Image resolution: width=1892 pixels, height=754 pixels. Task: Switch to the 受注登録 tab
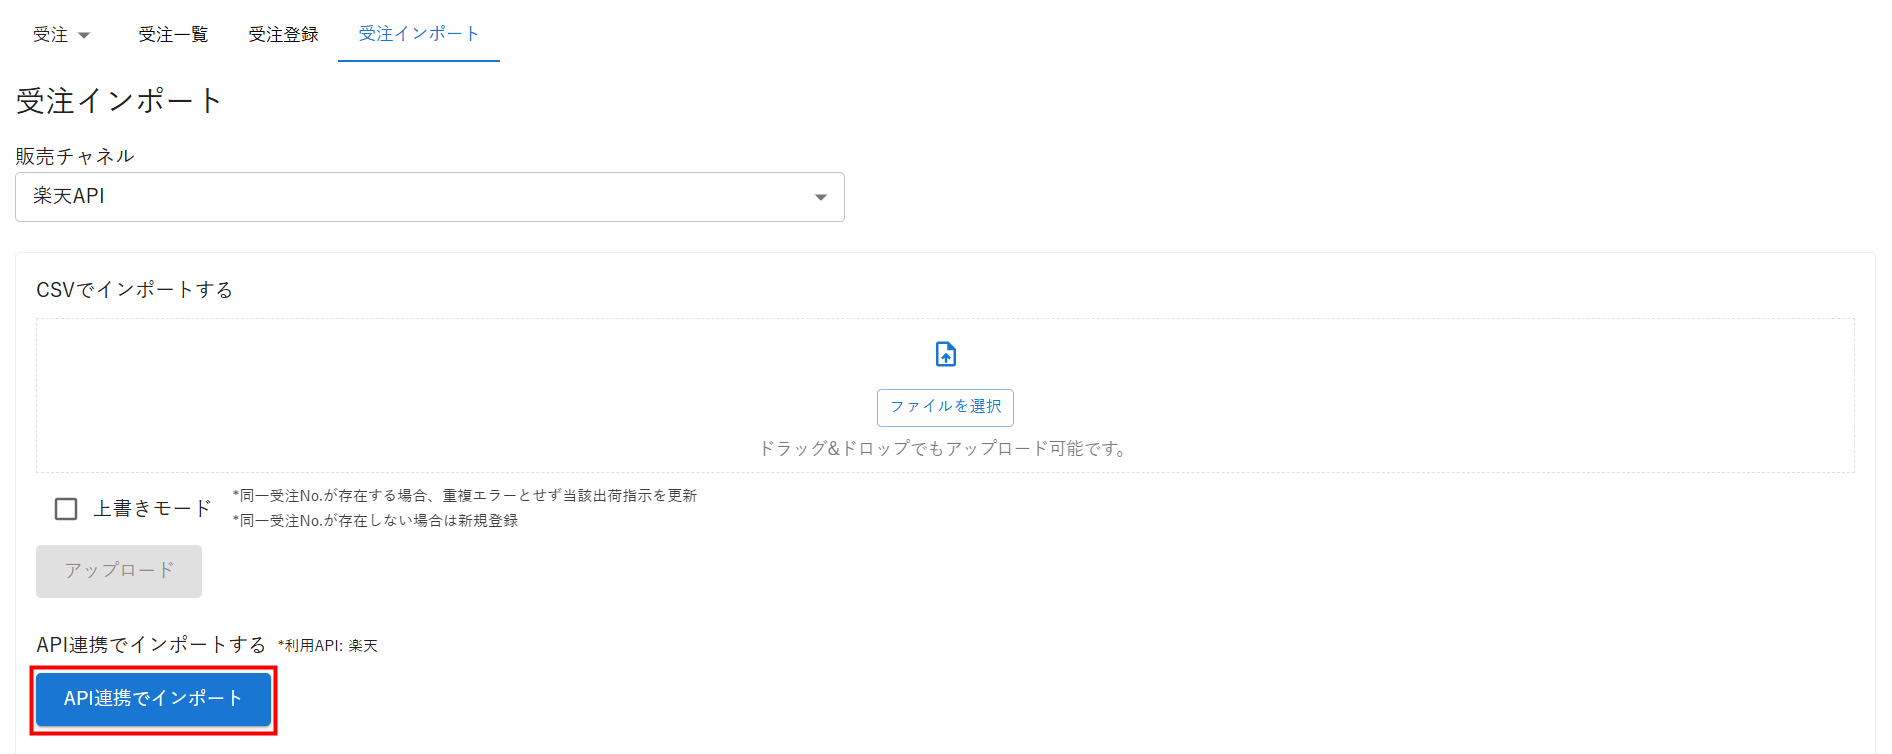[283, 35]
